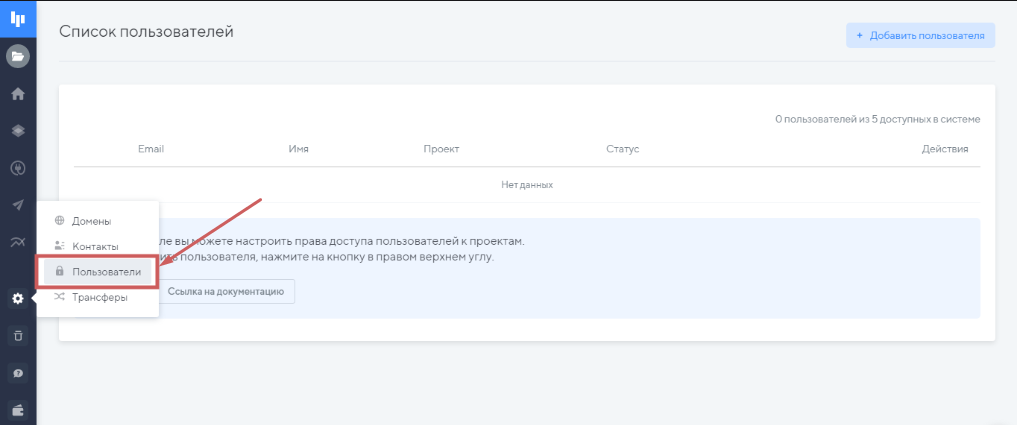Click the Статус column header
Screen dimensions: 1017x425
click(x=622, y=149)
